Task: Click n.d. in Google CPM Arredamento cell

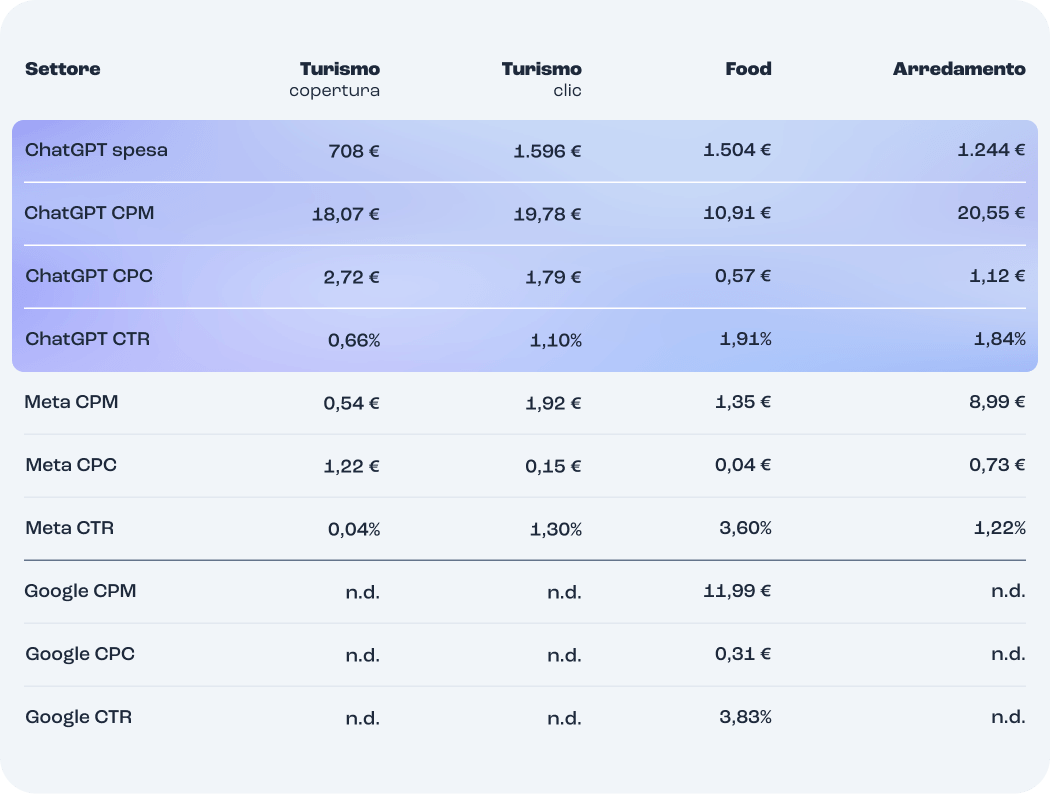Action: coord(1008,591)
